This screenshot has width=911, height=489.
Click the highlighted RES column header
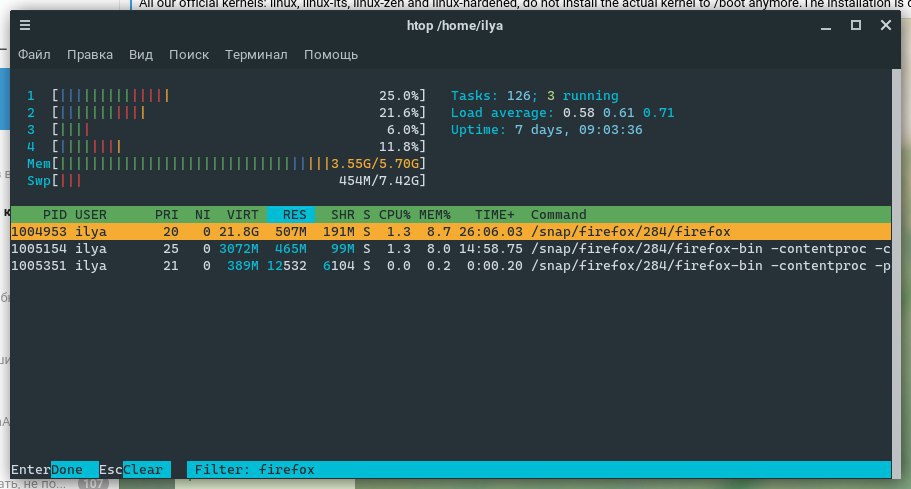coord(291,214)
